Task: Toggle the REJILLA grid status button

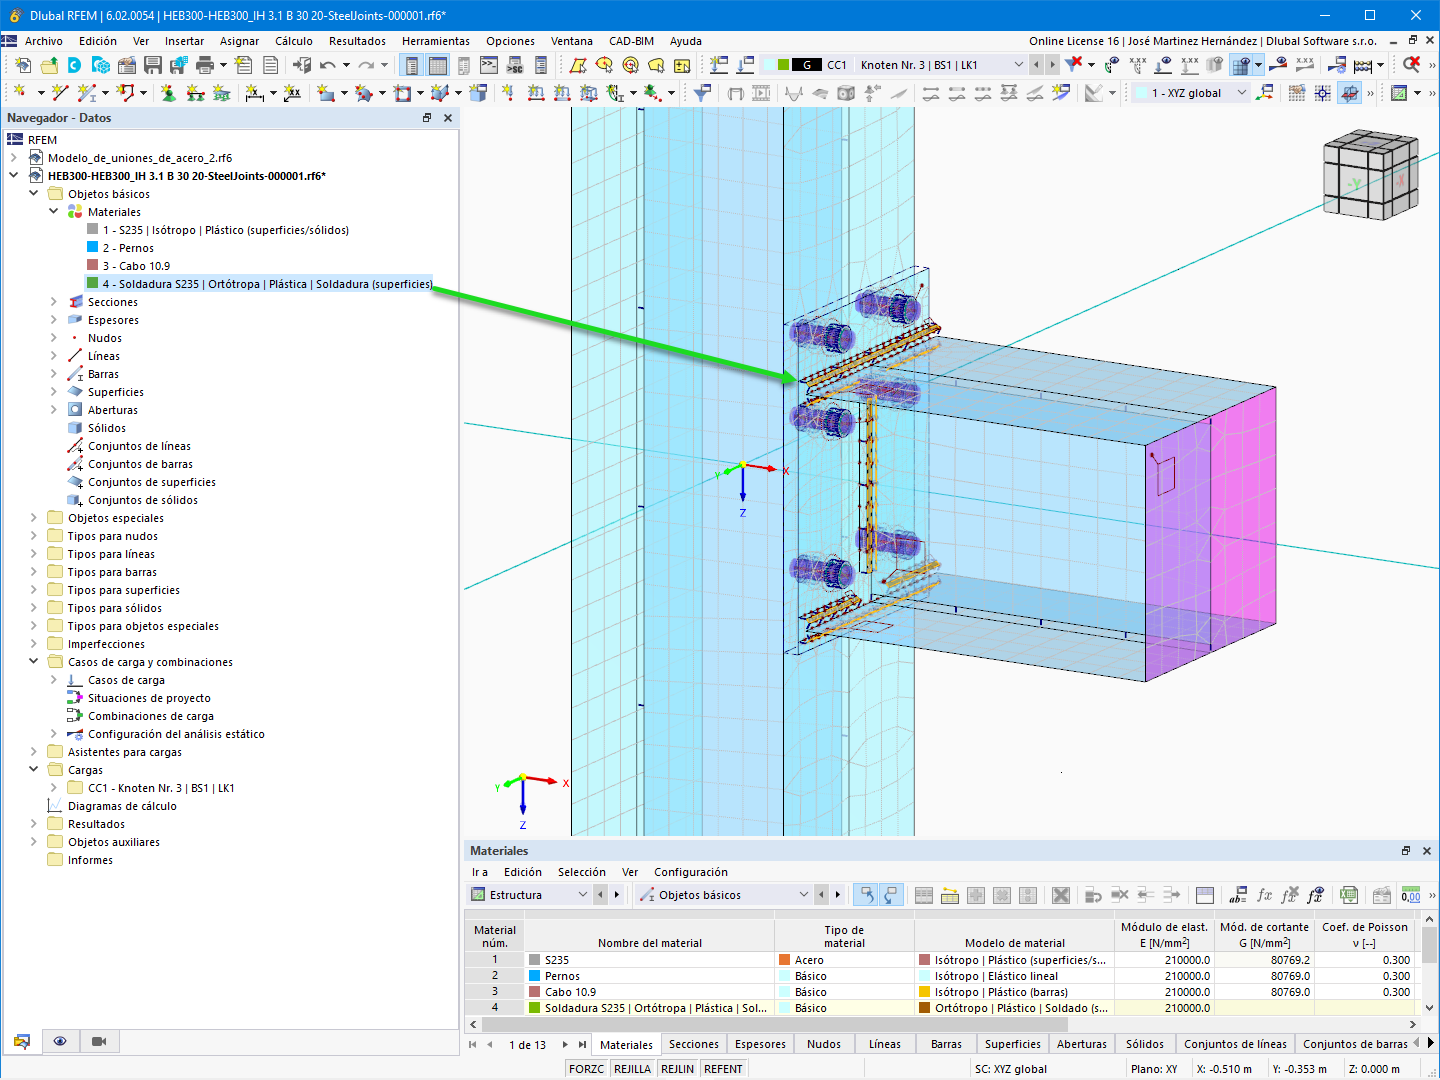Action: click(x=632, y=1069)
